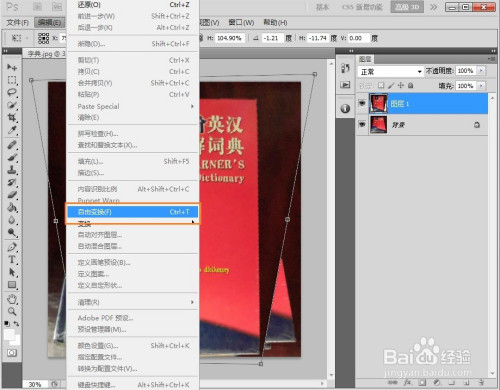Click the foreground color swatch

9,334
